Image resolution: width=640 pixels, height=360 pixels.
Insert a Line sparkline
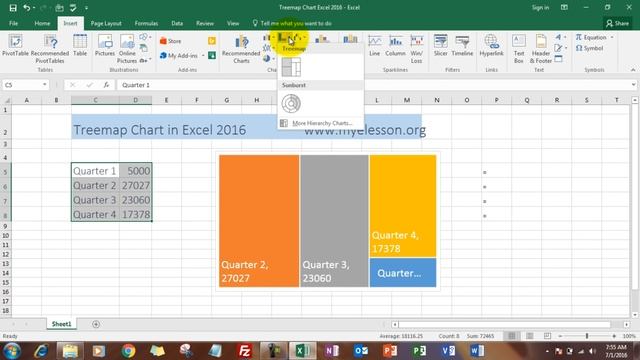374,45
